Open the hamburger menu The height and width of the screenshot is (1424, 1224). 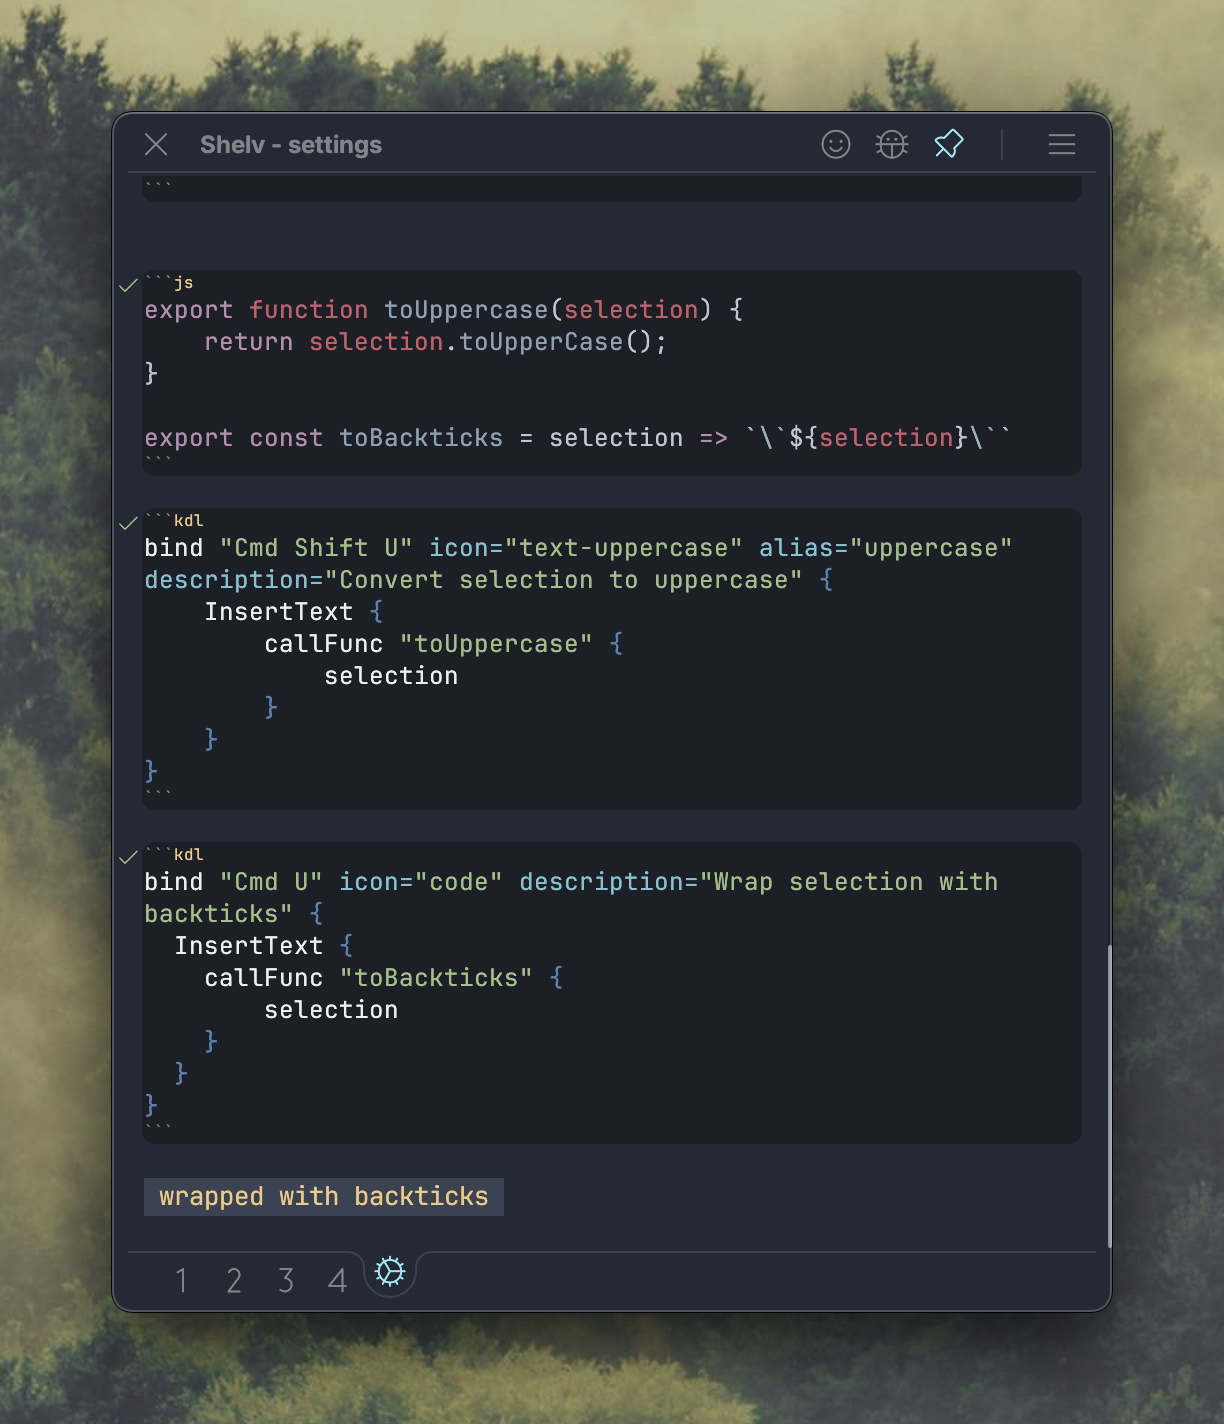click(x=1061, y=145)
